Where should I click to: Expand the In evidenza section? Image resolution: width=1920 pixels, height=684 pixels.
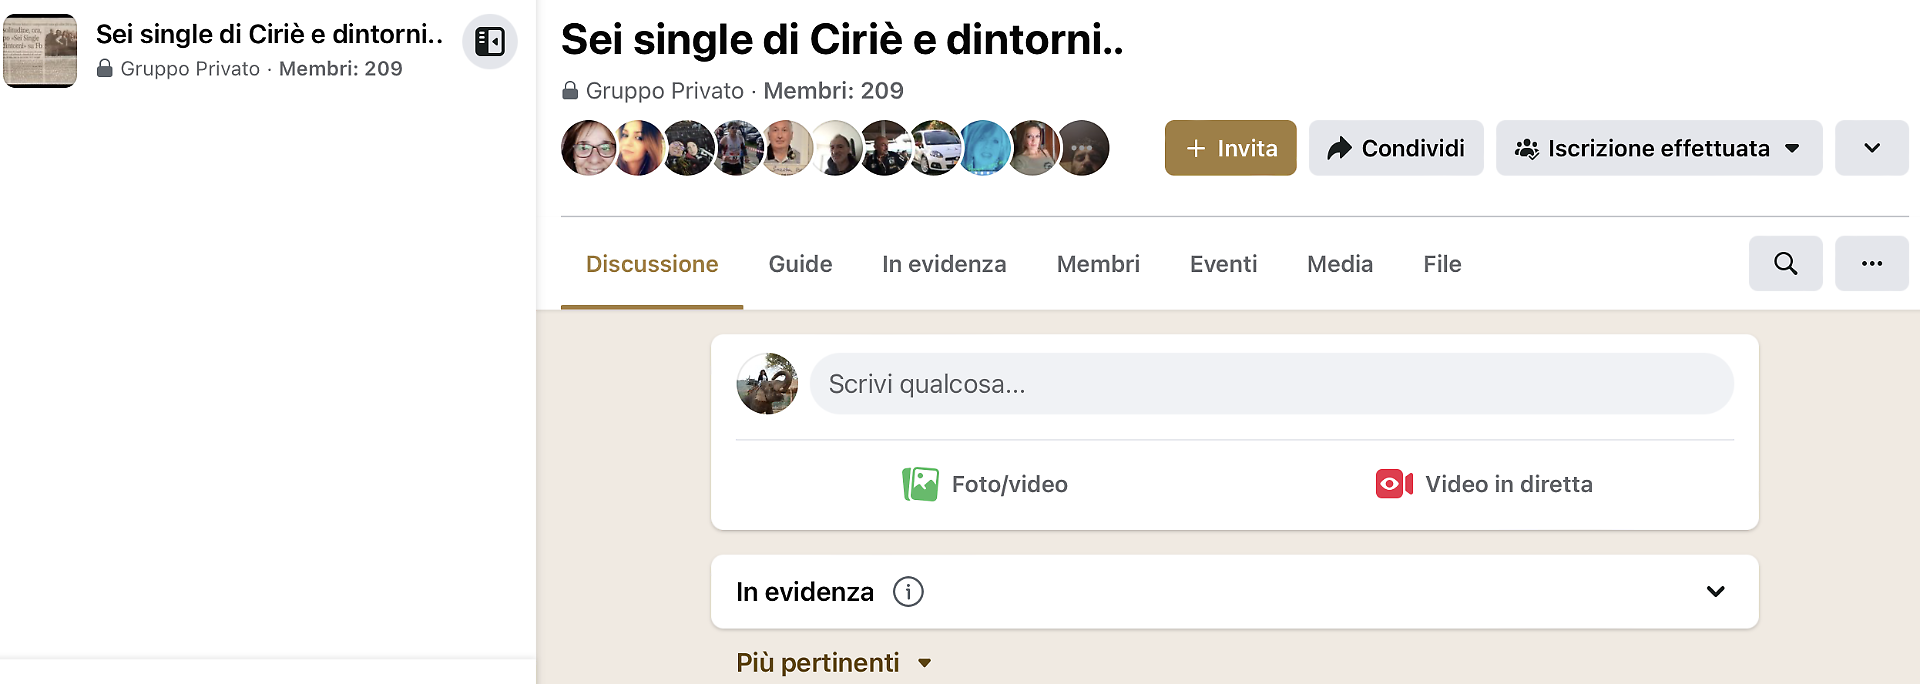click(1715, 592)
